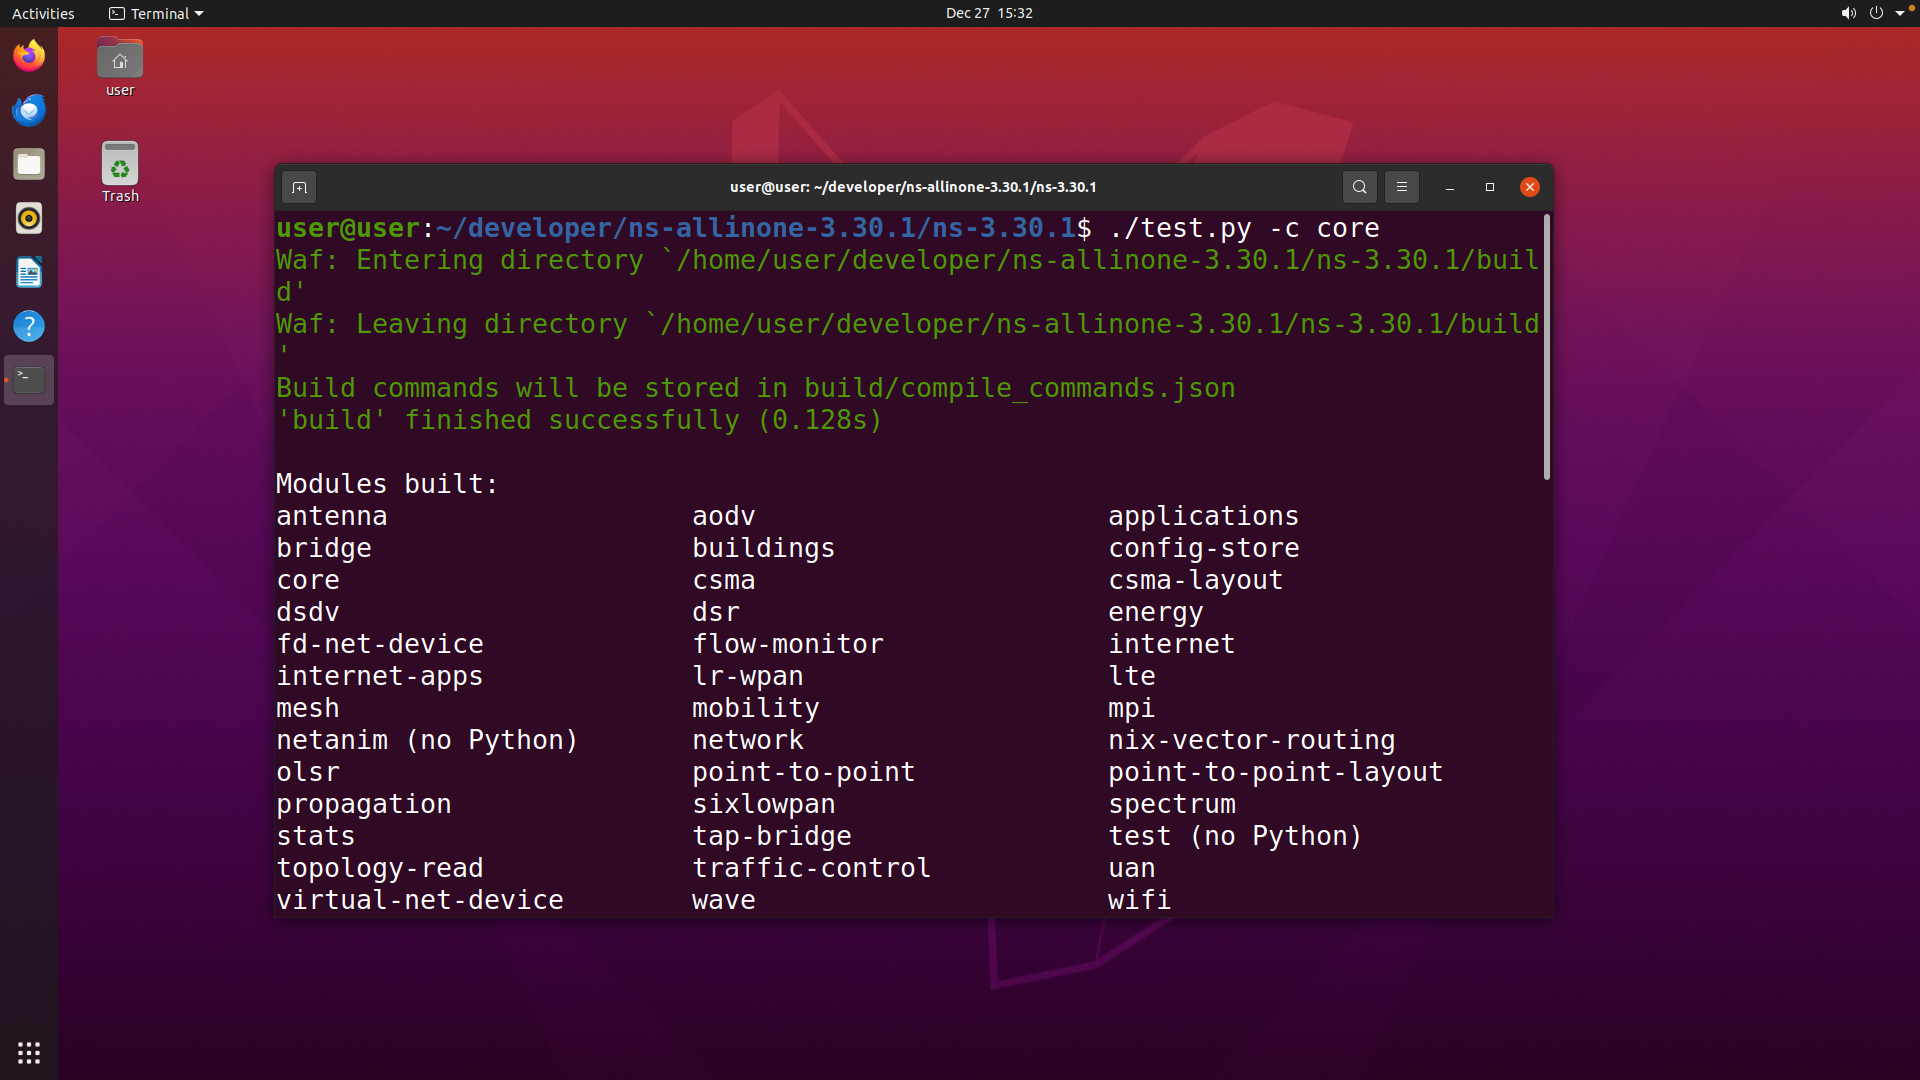Open Activities overview
This screenshot has width=1920, height=1080.
click(x=43, y=13)
